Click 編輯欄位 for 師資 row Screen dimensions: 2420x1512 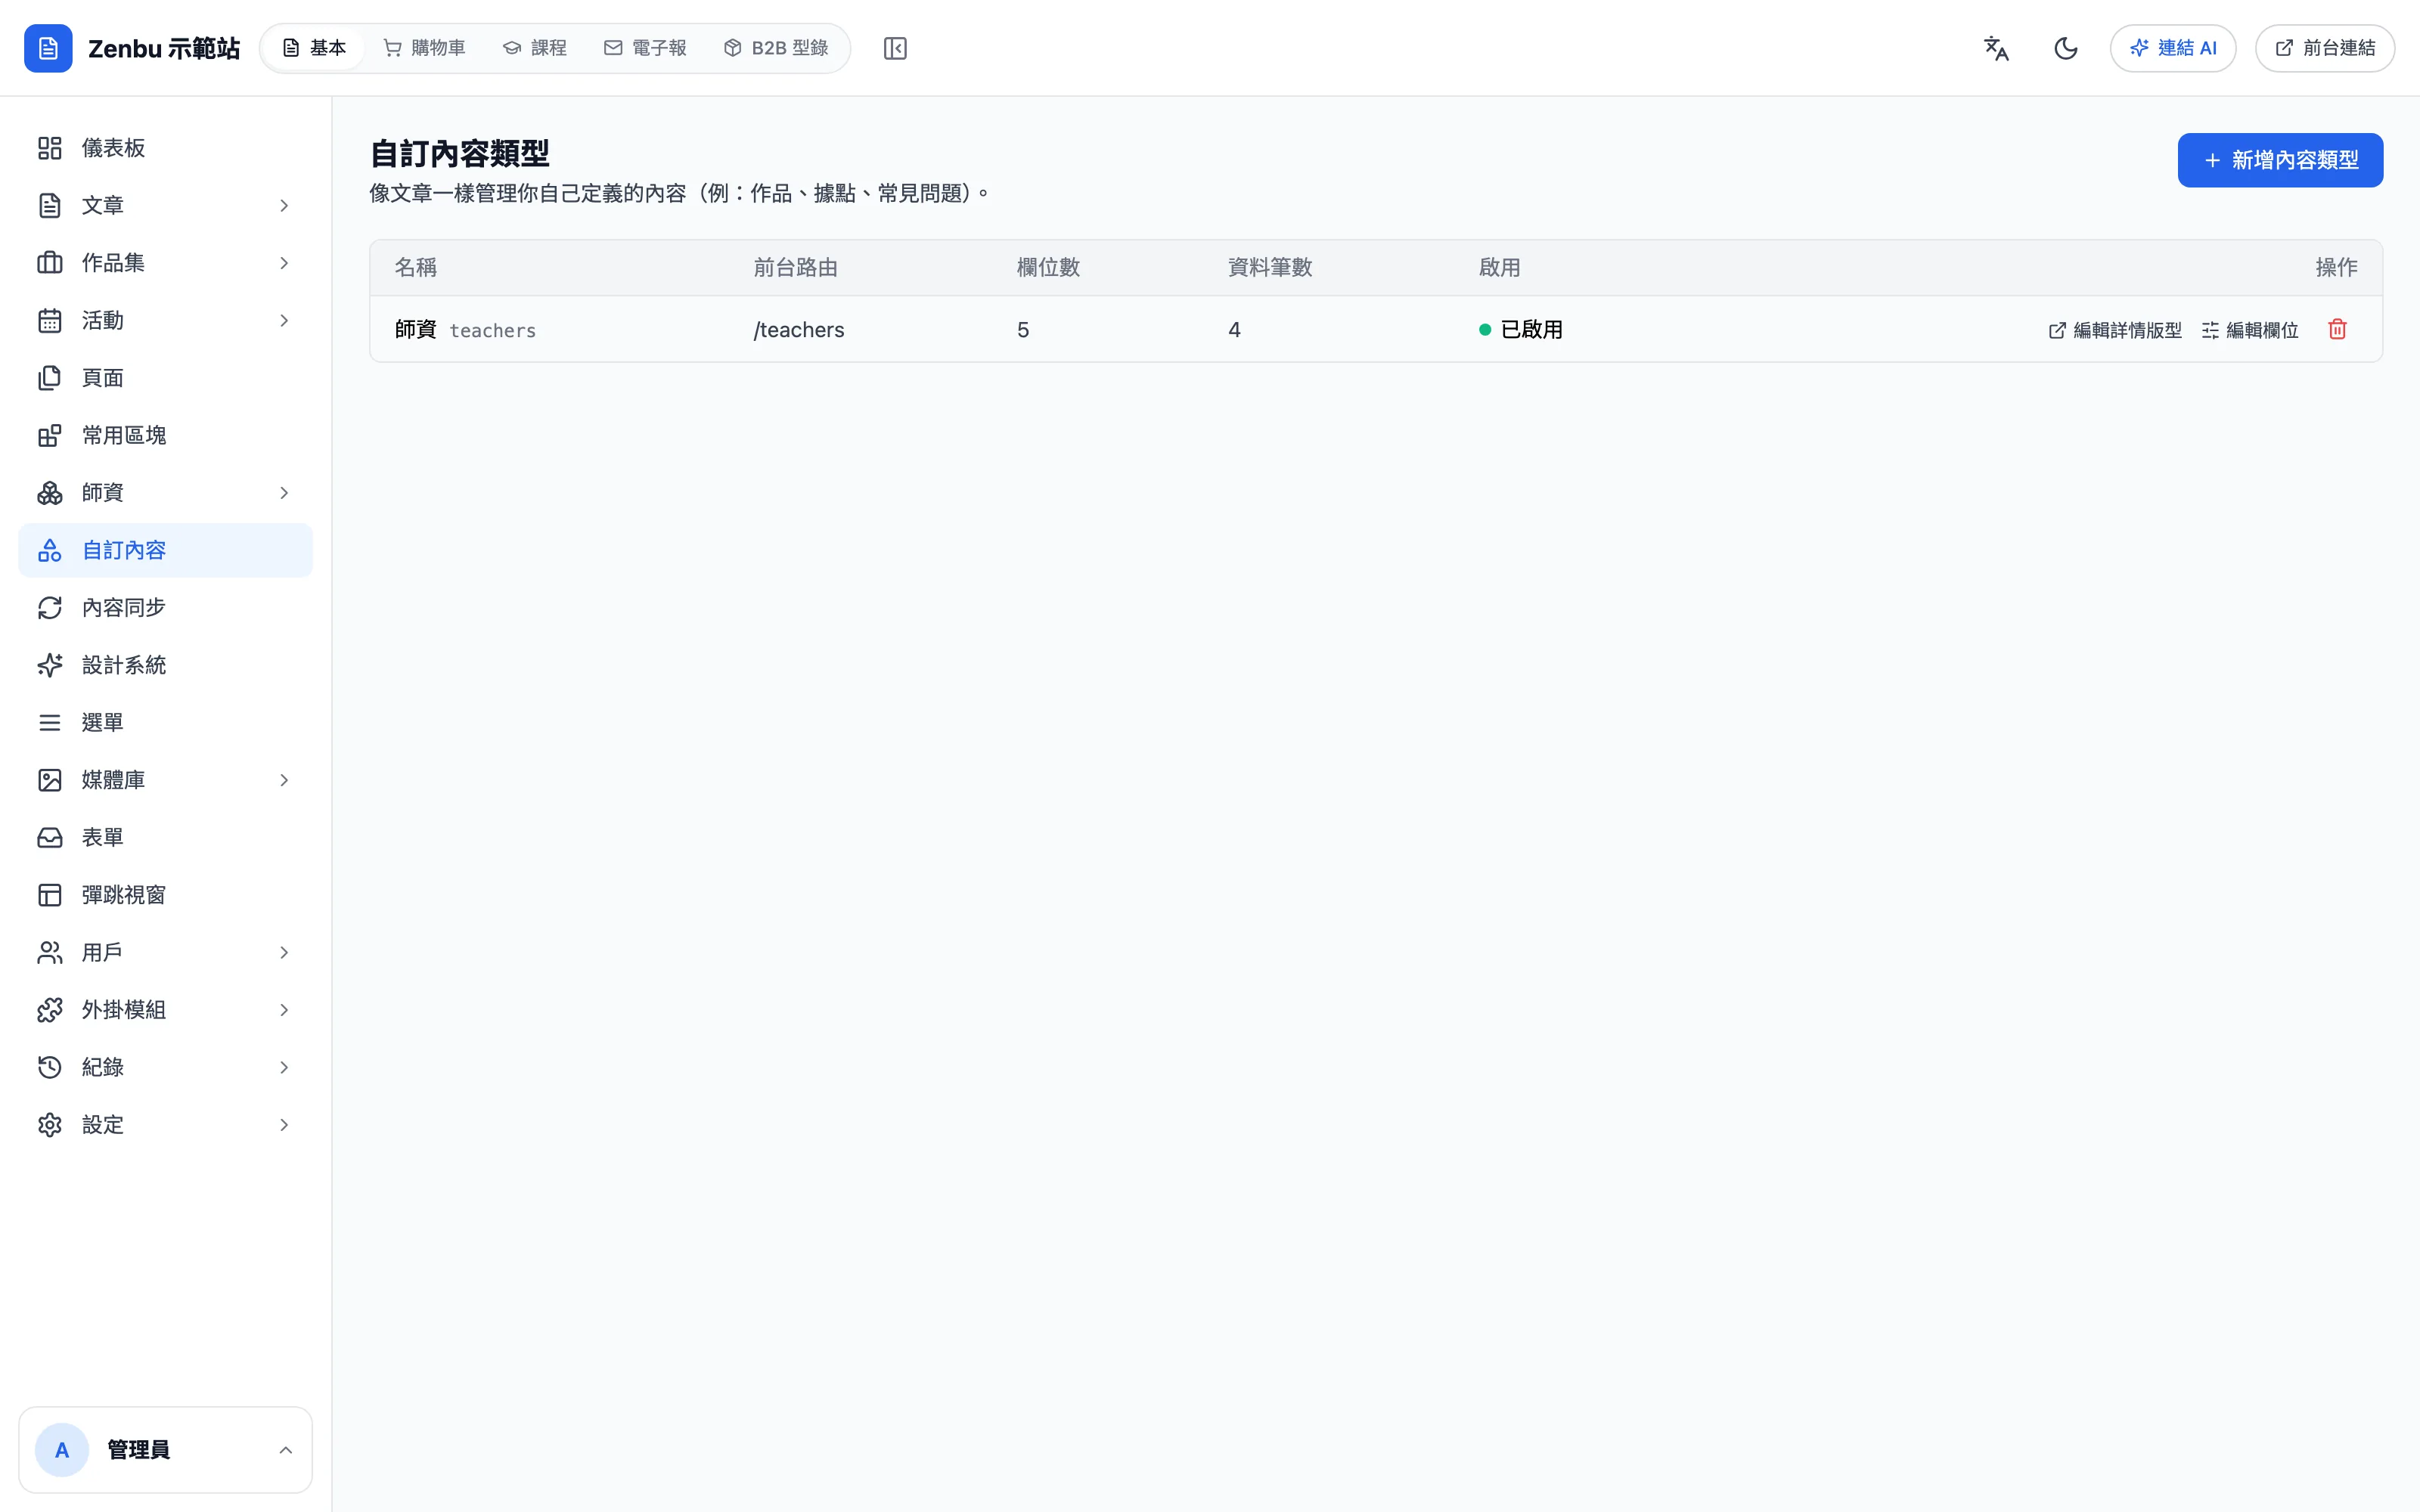click(2250, 330)
